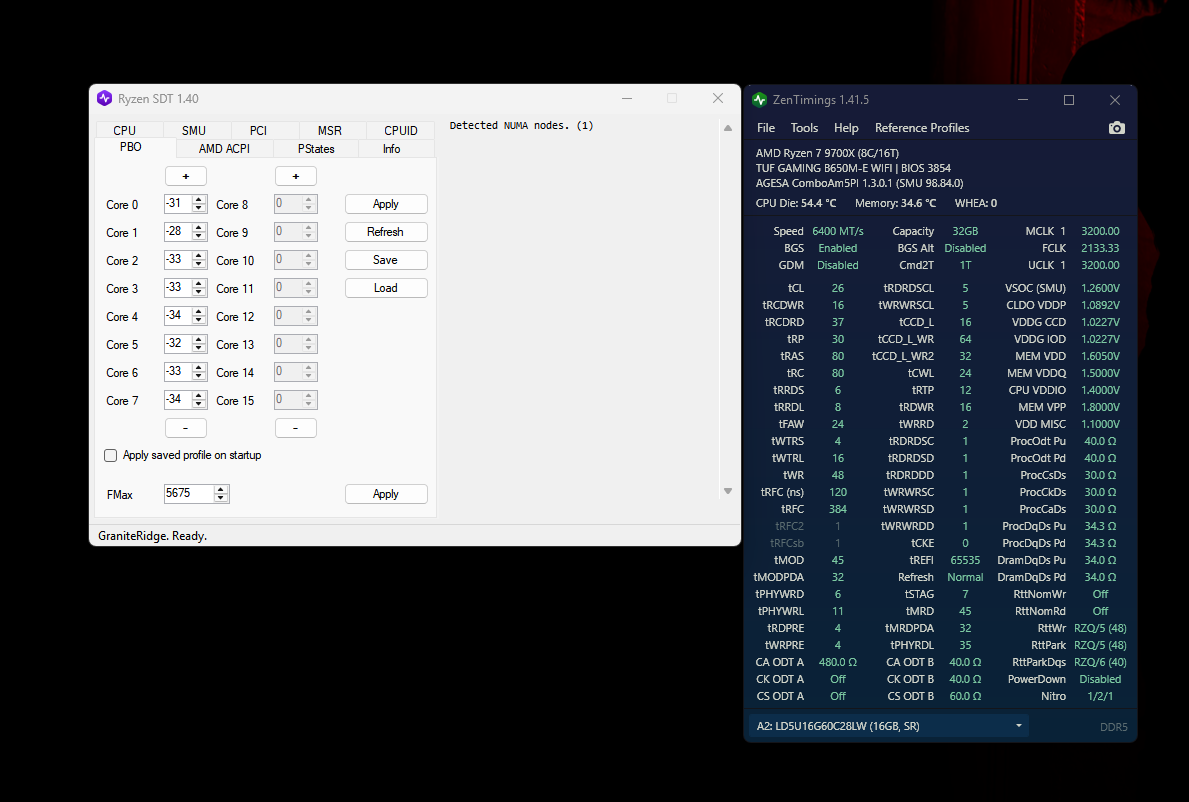
Task: Click the Core 1 stepper arrows
Action: point(199,232)
